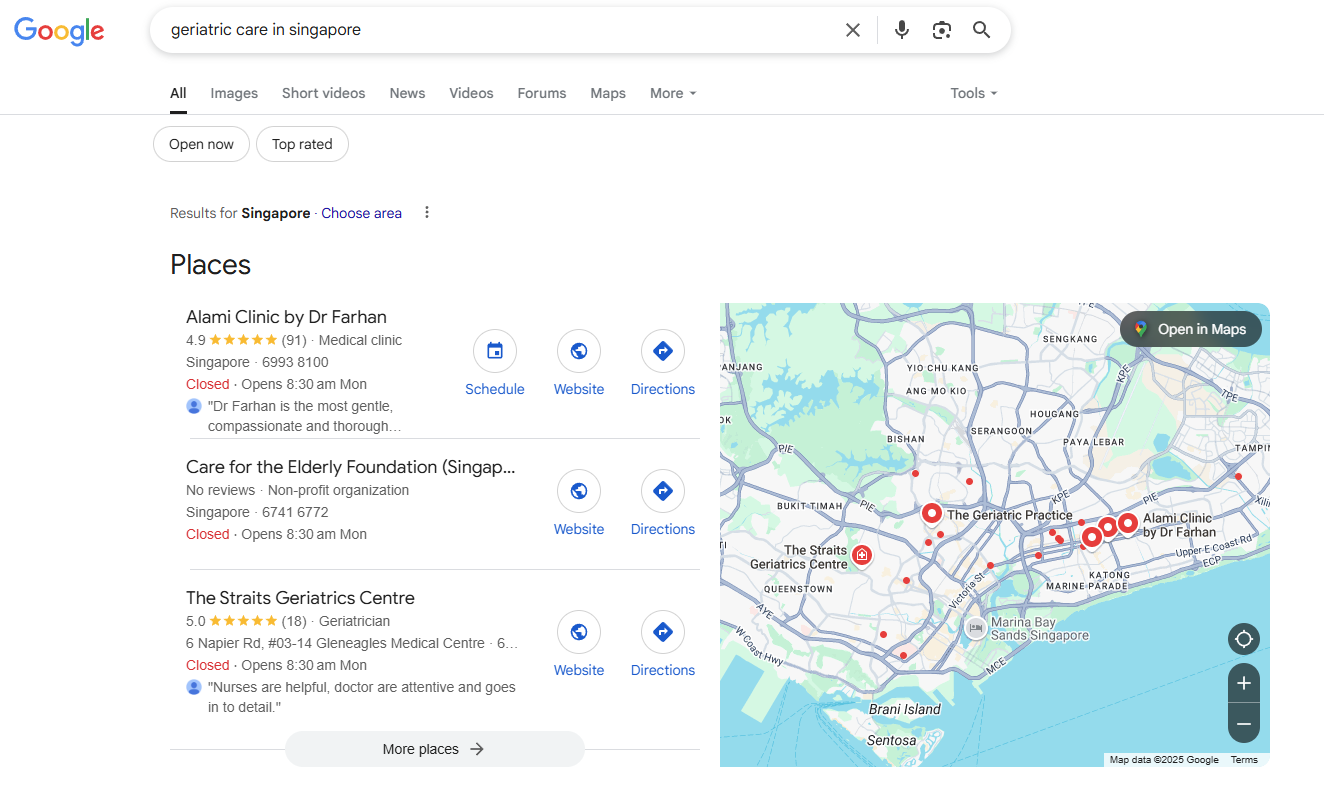1324x802 pixels.
Task: Open Website globe icon for Care for the Elderly Foundation
Action: click(x=579, y=491)
